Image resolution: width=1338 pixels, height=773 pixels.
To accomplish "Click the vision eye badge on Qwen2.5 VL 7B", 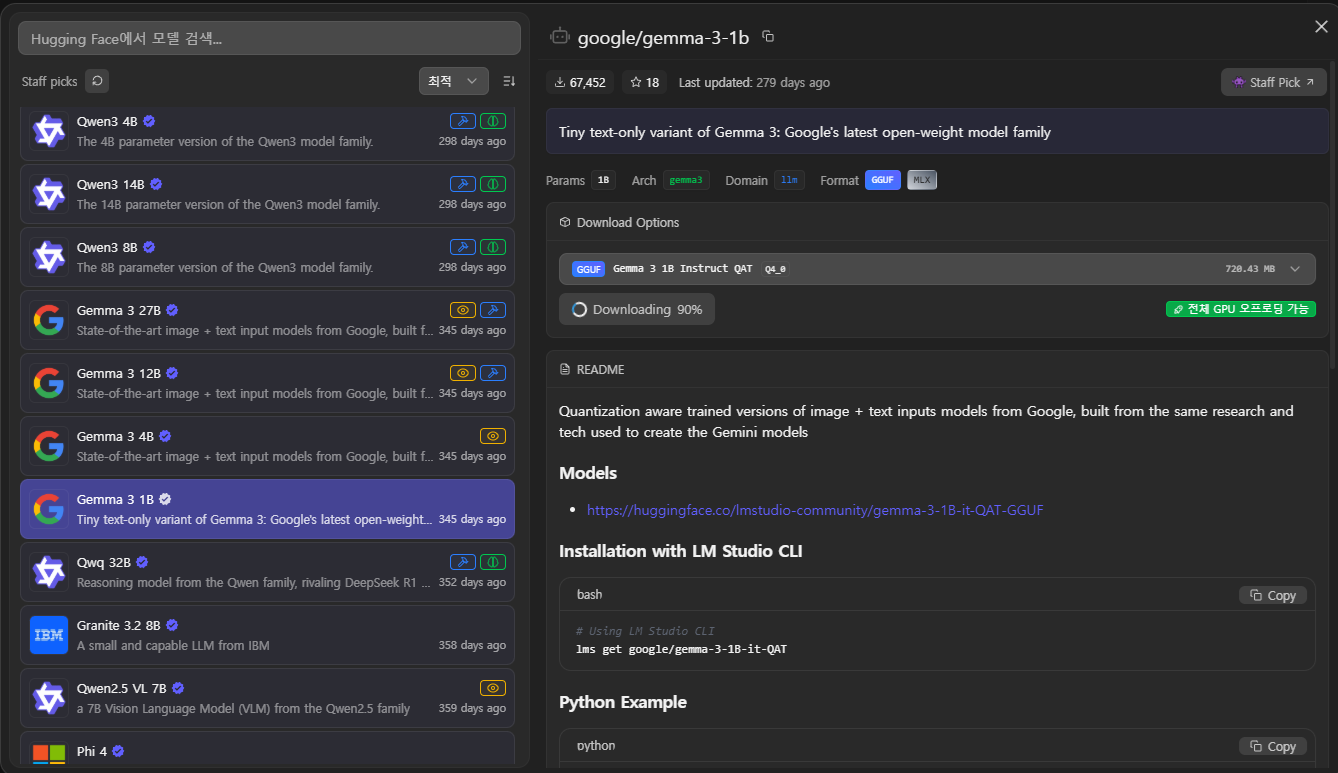I will click(x=493, y=688).
